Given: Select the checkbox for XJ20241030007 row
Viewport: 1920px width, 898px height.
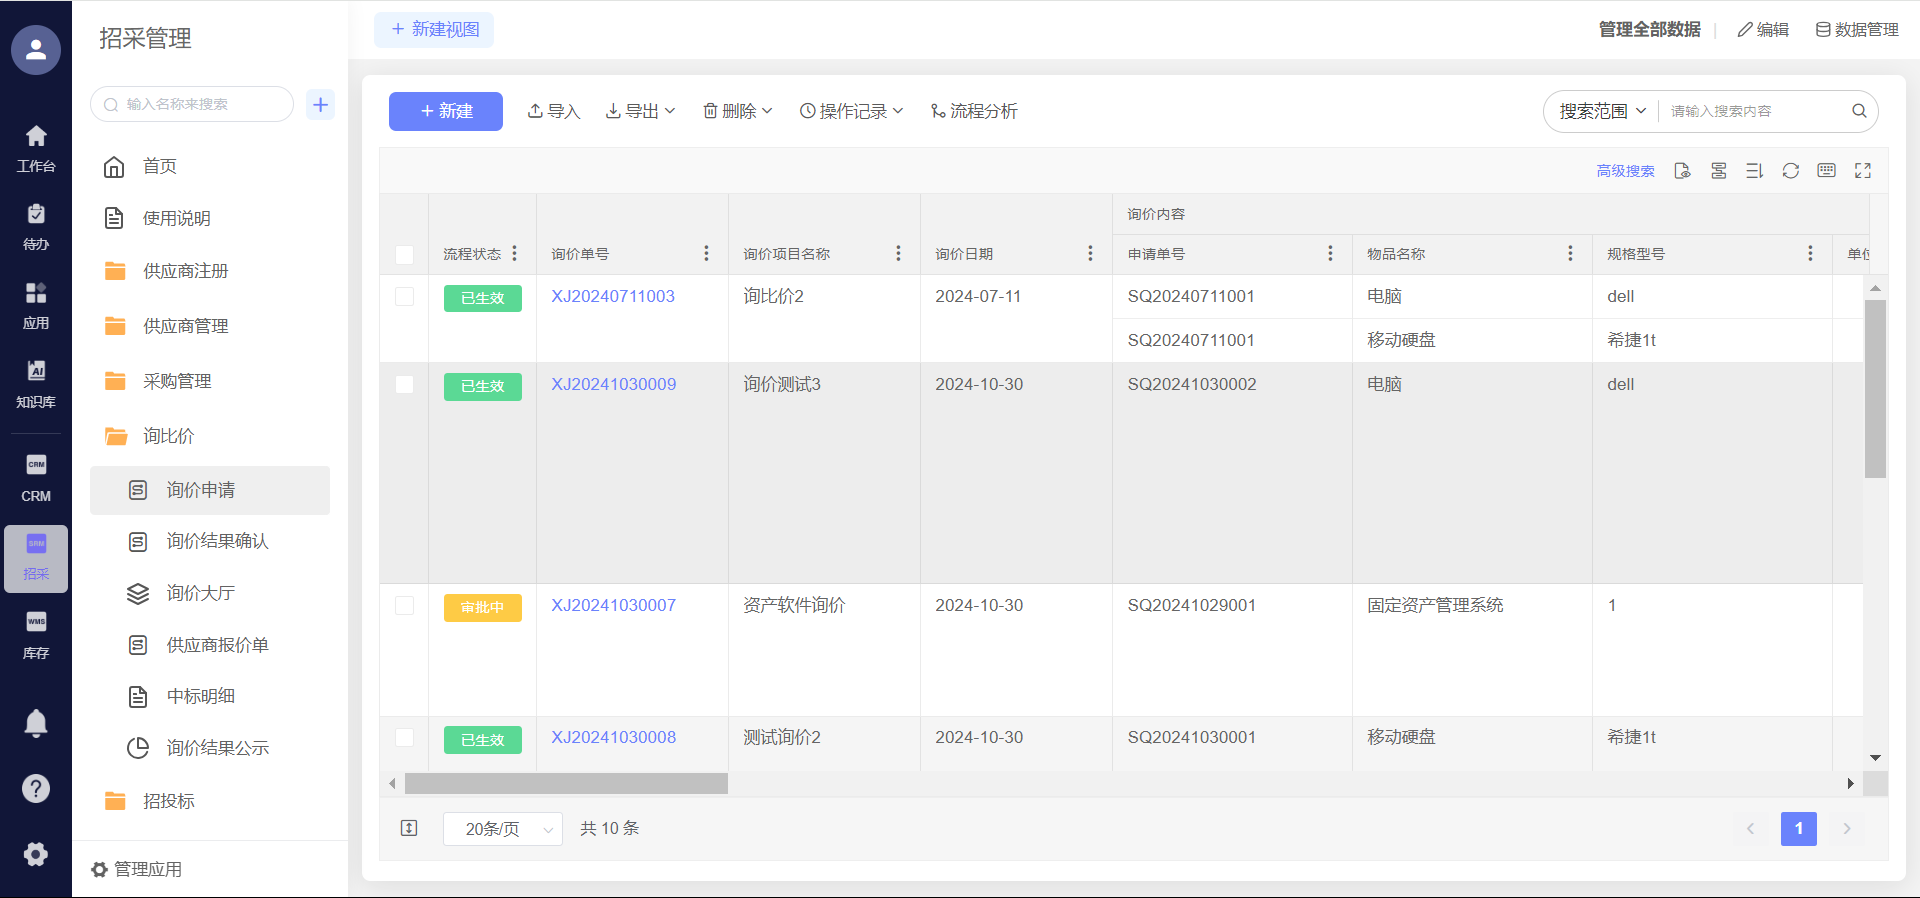Looking at the screenshot, I should (404, 606).
